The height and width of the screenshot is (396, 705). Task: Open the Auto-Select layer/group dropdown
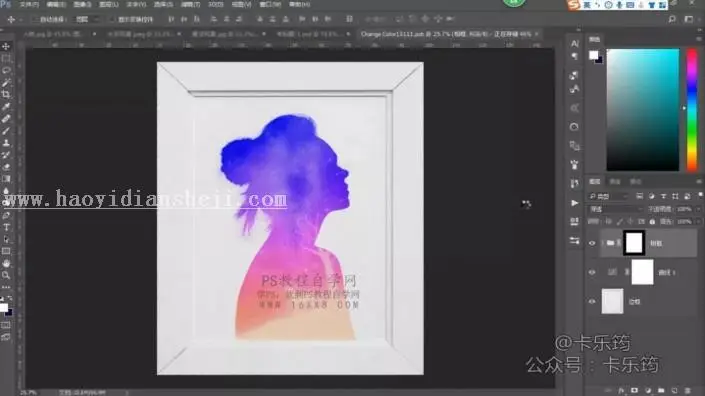point(87,19)
